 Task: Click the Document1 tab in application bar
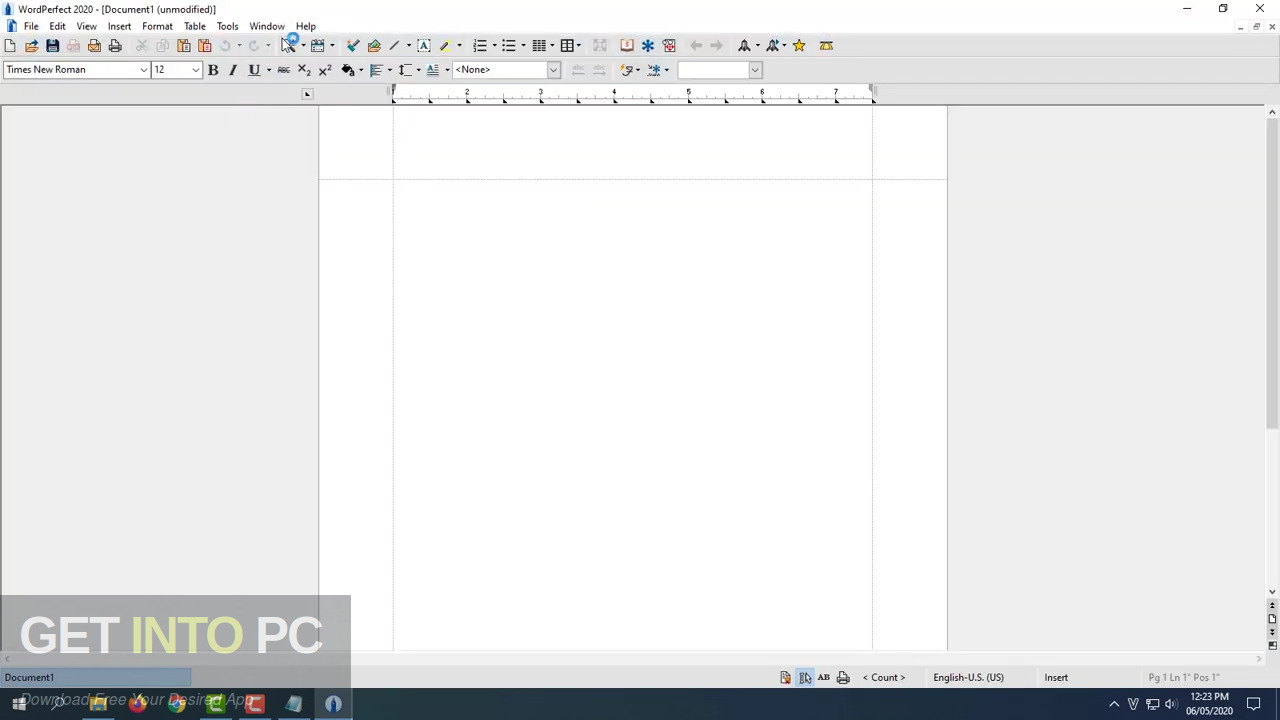pos(95,678)
